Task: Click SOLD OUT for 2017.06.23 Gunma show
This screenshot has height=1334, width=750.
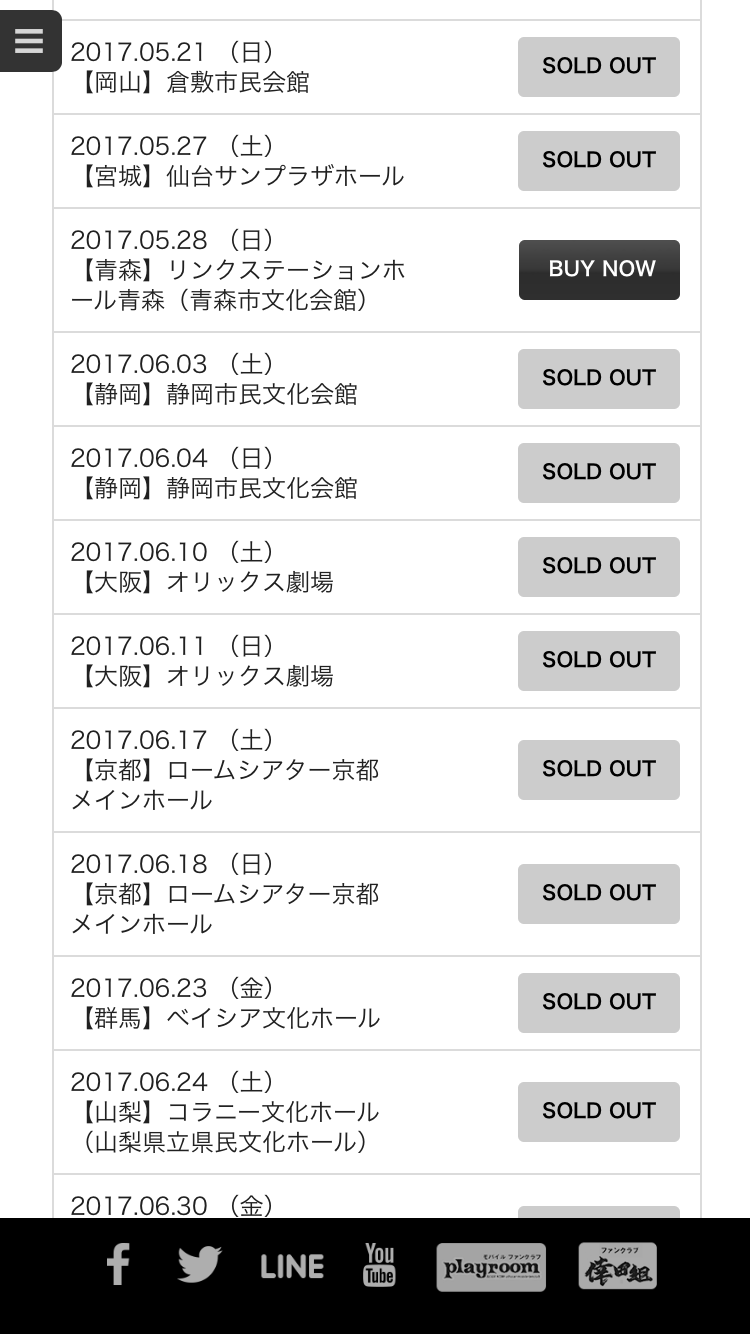Action: coord(599,1003)
